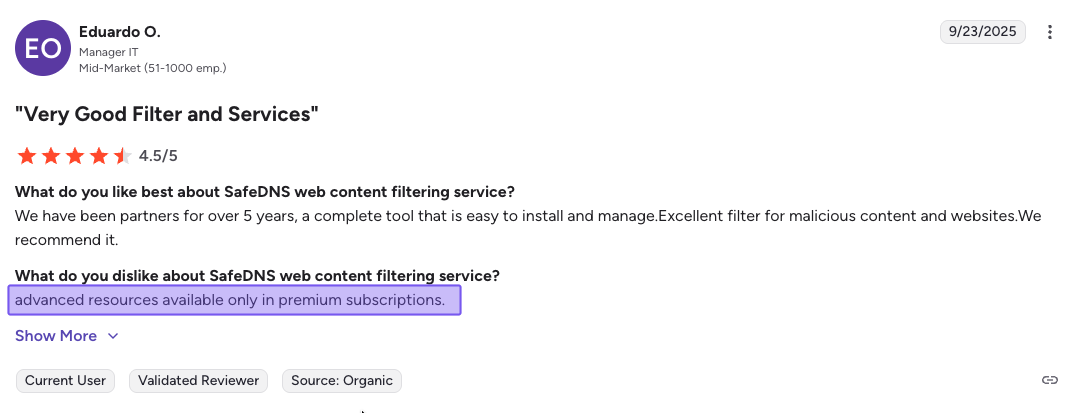Click the third rating star
This screenshot has height=413, width=1079.
pos(75,156)
